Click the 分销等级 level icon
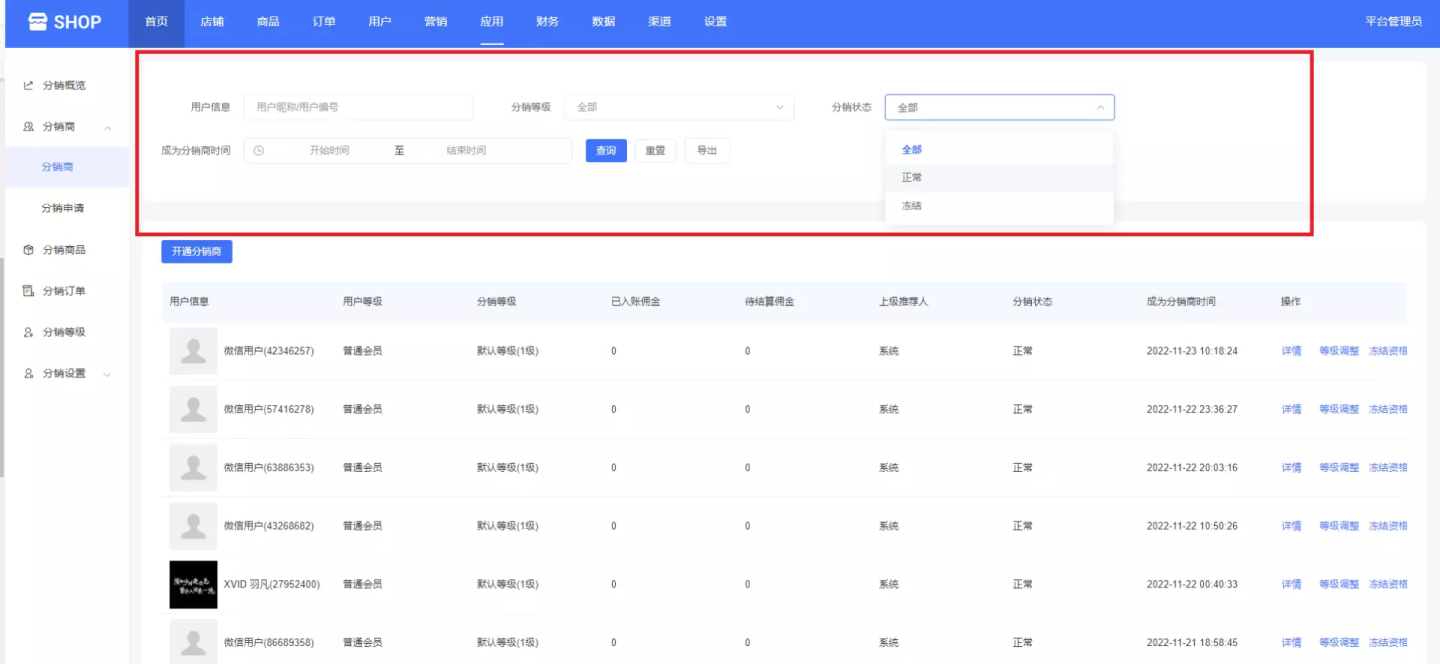Image resolution: width=1440 pixels, height=664 pixels. (x=28, y=332)
